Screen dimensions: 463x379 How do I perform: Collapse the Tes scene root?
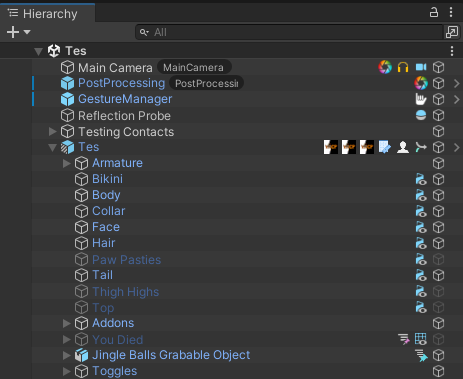[39, 51]
